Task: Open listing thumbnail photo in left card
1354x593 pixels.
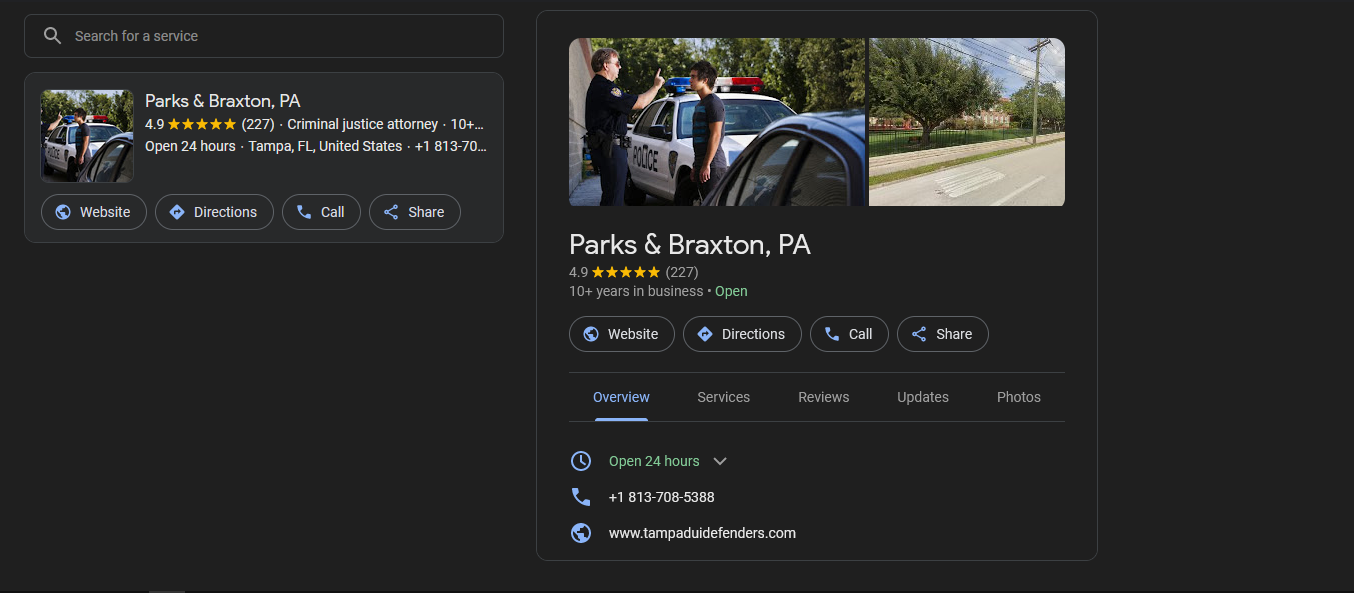Action: click(x=87, y=136)
